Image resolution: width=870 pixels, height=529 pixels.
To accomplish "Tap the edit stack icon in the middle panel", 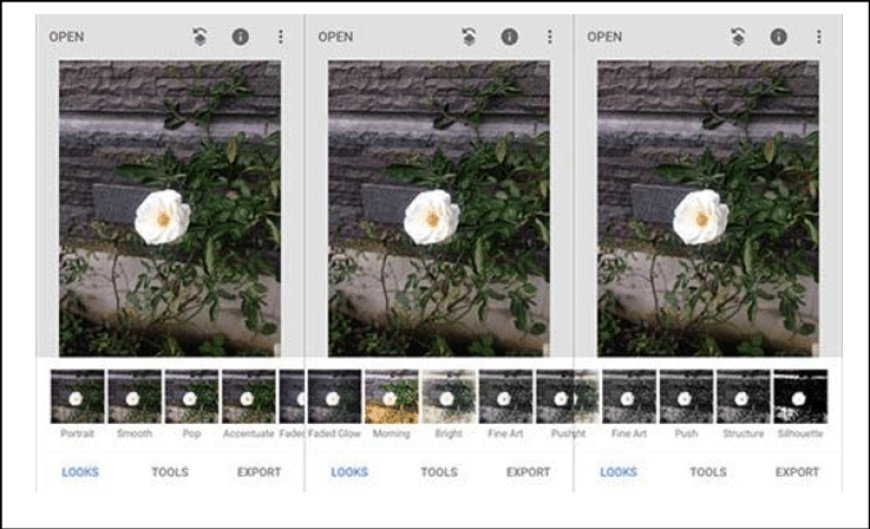I will [x=469, y=37].
